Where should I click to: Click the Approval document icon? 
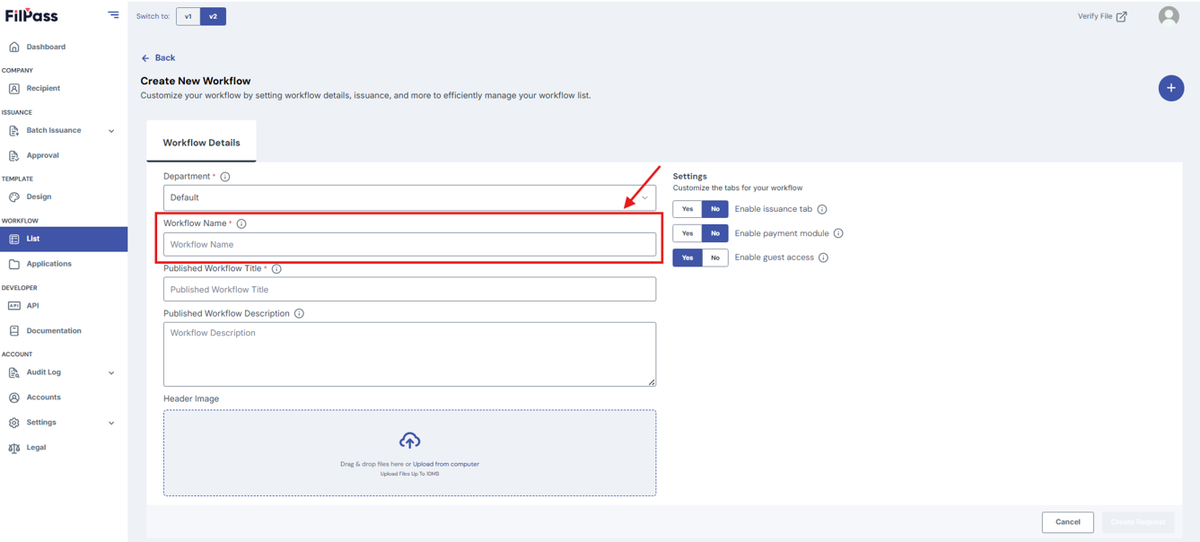click(14, 155)
